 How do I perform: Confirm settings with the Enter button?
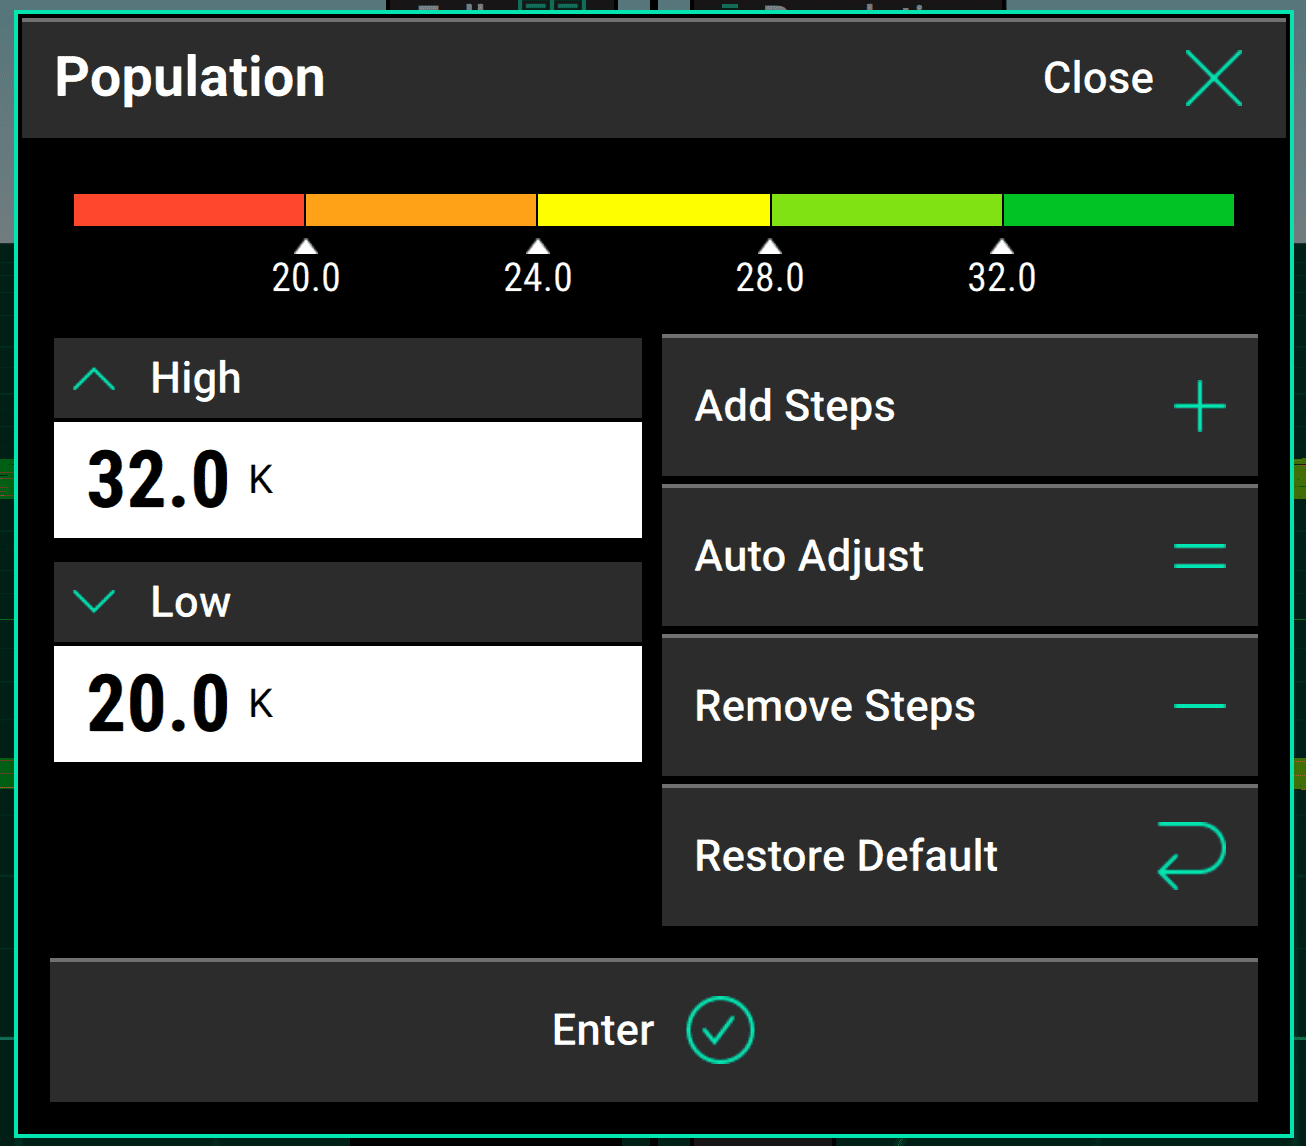point(652,1030)
